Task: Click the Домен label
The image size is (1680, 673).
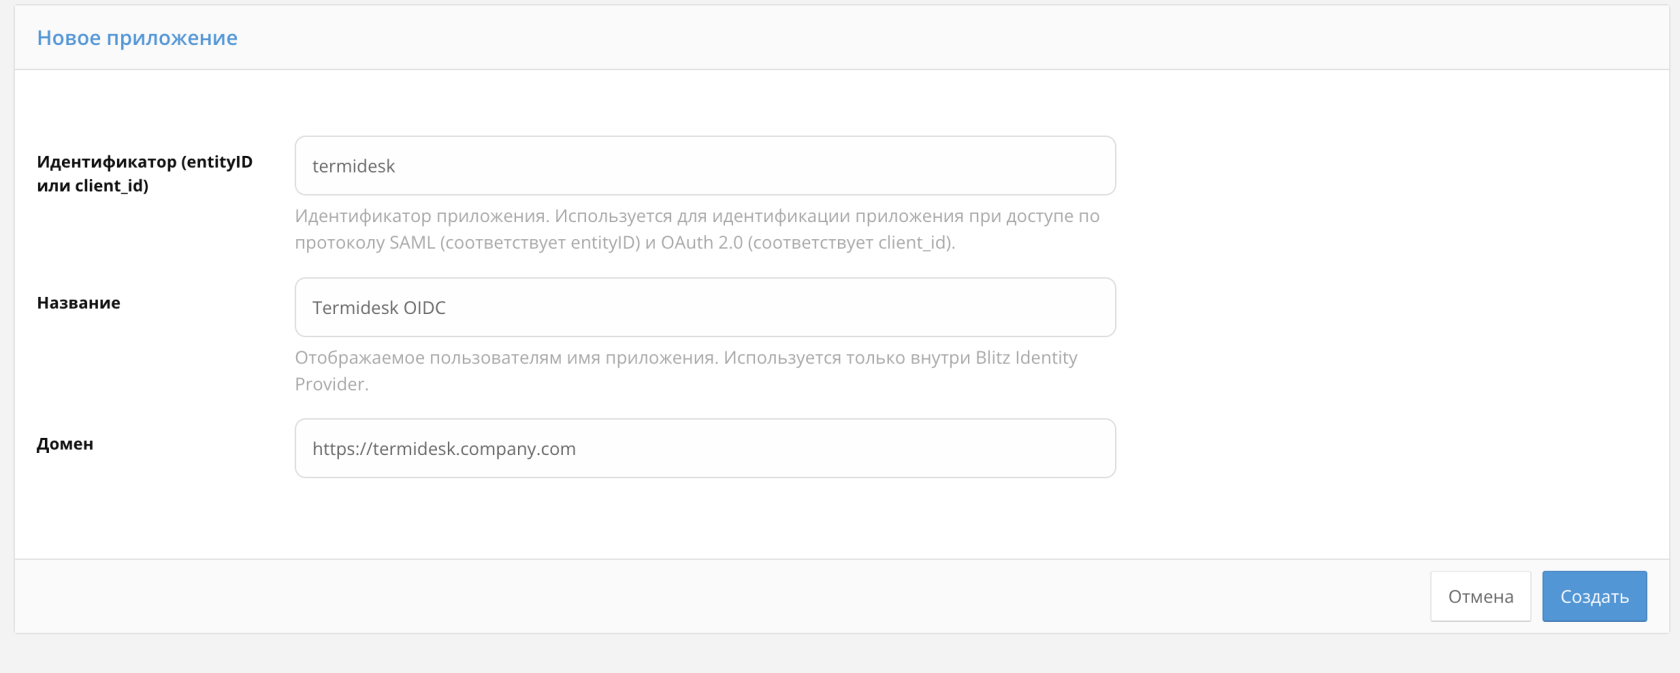Action: coord(65,444)
